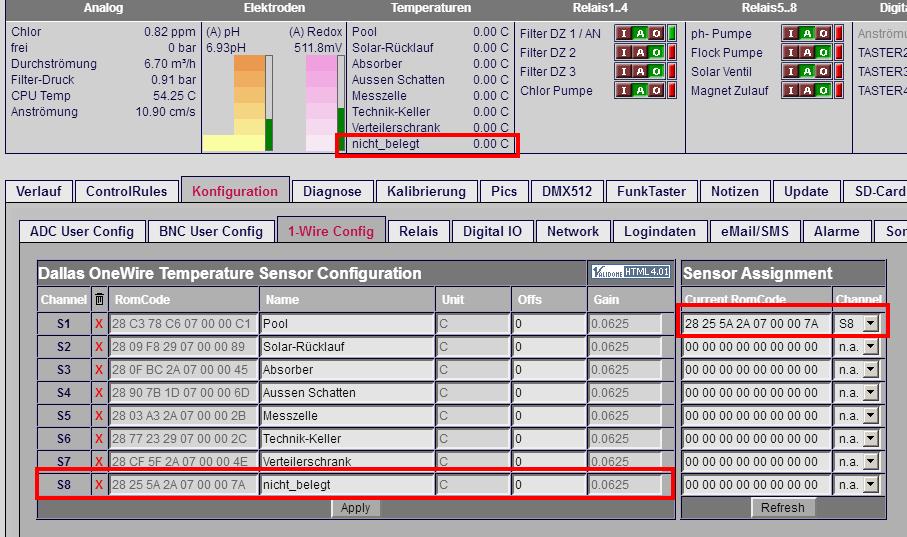Open the Kalibrierung tab
Viewport: 907px width, 537px height.
[x=426, y=192]
